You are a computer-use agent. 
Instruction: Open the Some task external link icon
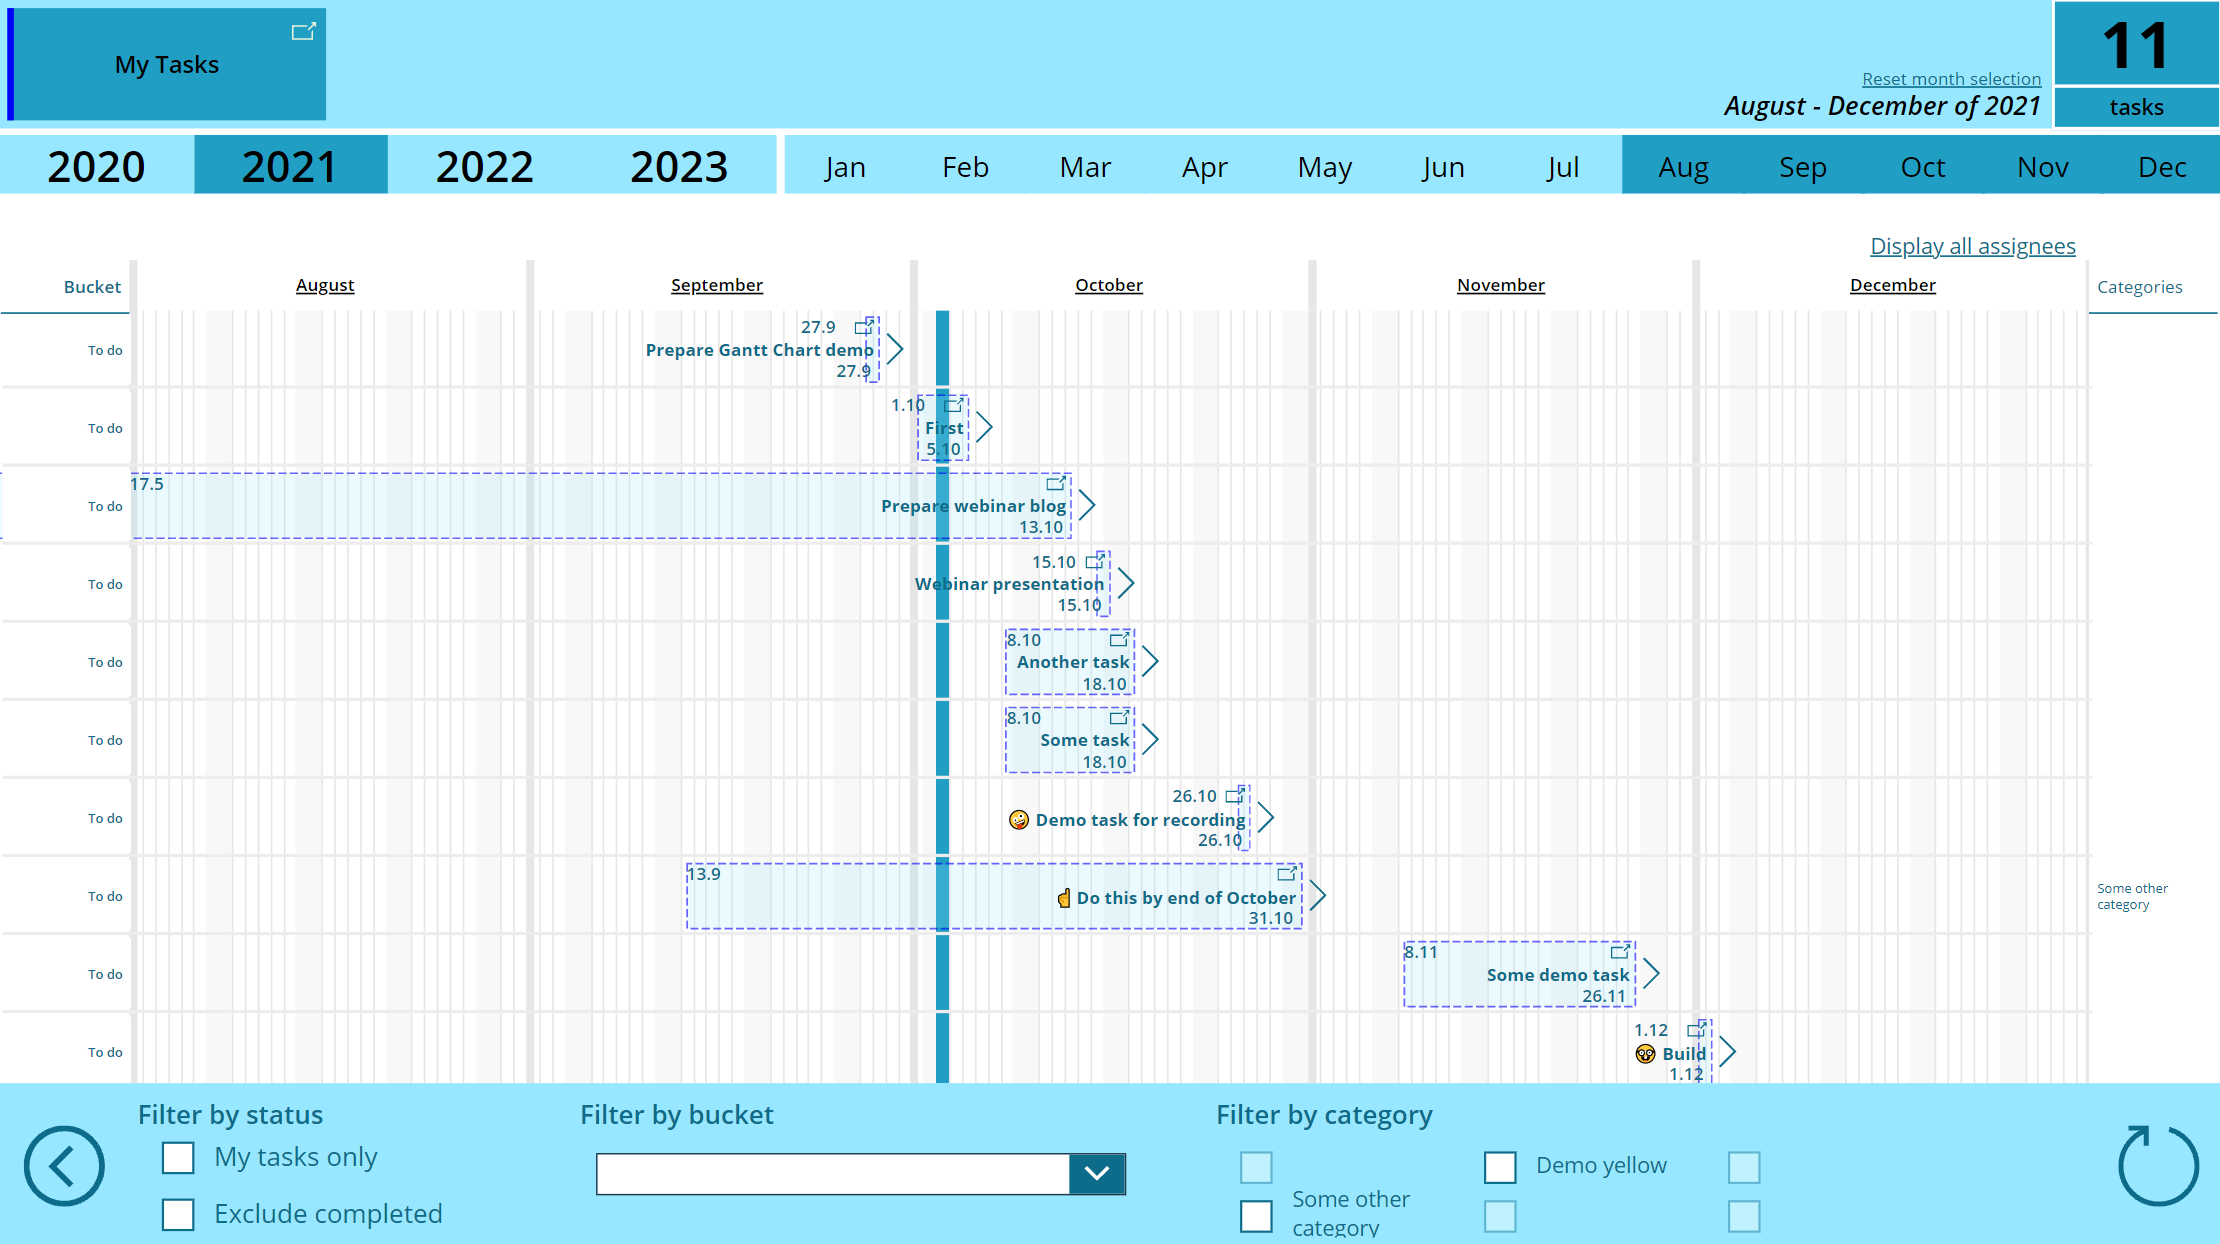tap(1120, 717)
